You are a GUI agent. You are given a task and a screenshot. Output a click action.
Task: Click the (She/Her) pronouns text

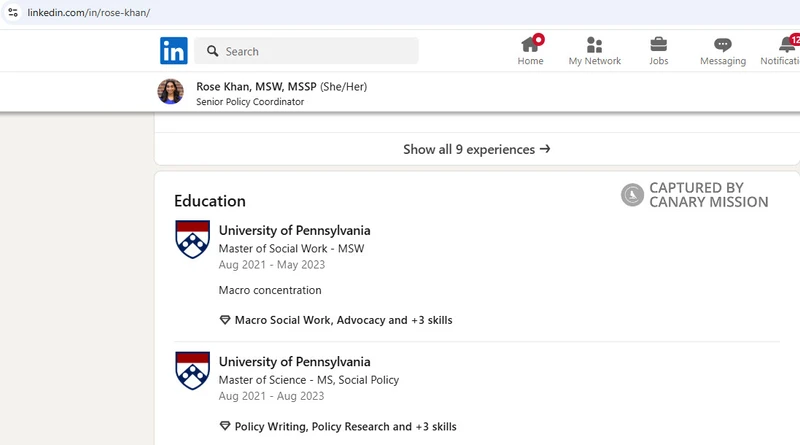pyautogui.click(x=343, y=87)
